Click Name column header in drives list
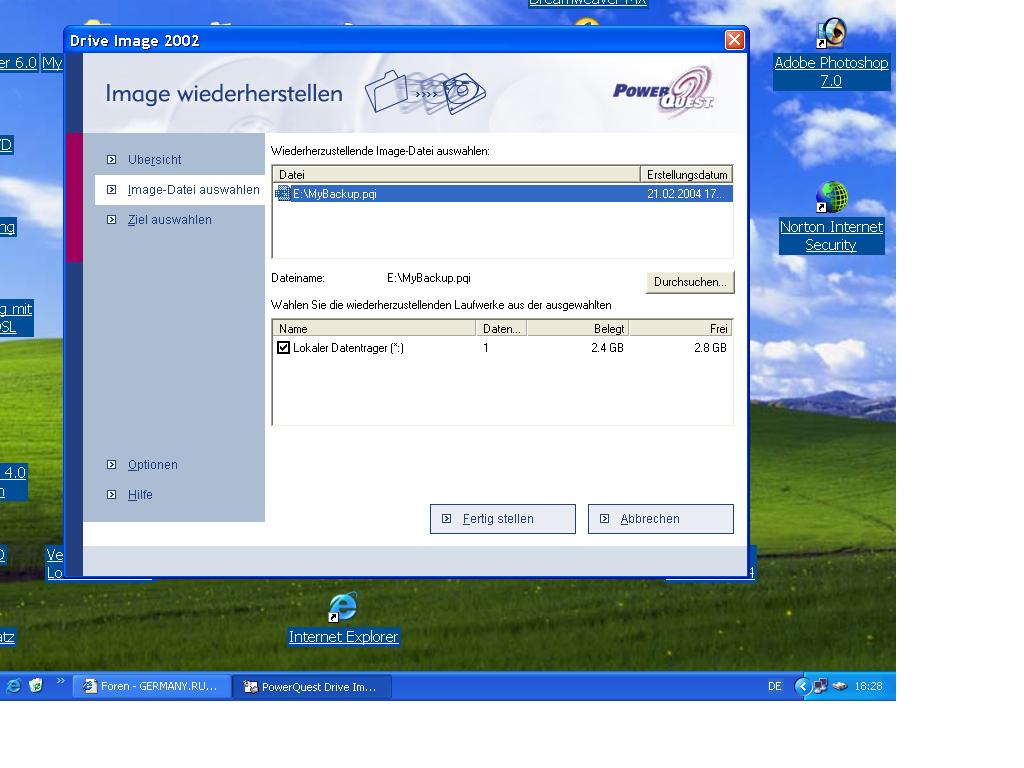This screenshot has height=768, width=1024. pos(374,328)
